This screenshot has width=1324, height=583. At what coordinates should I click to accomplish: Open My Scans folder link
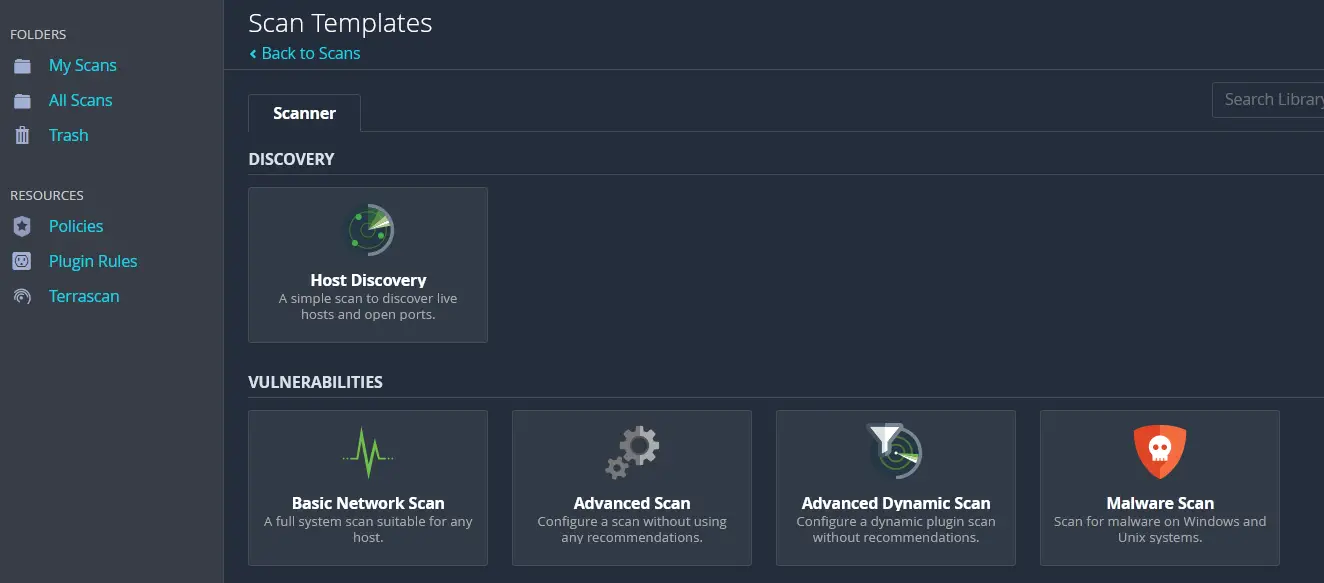83,65
